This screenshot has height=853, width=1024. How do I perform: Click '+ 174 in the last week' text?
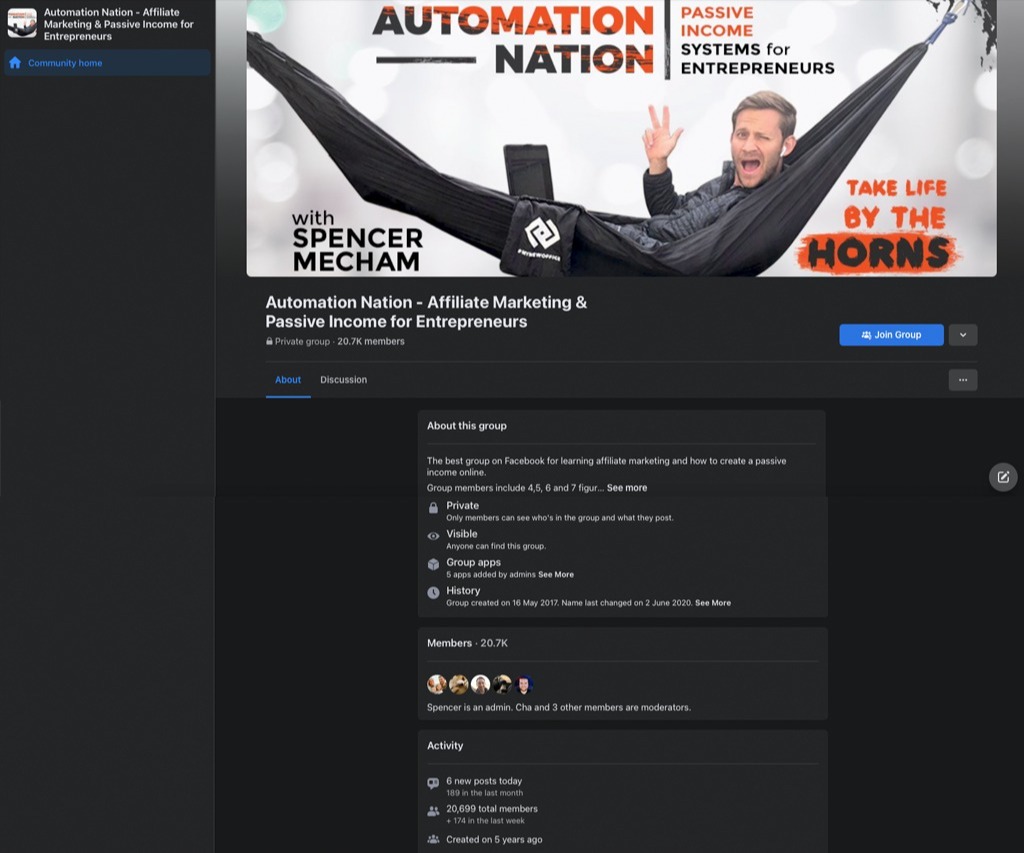(x=485, y=821)
